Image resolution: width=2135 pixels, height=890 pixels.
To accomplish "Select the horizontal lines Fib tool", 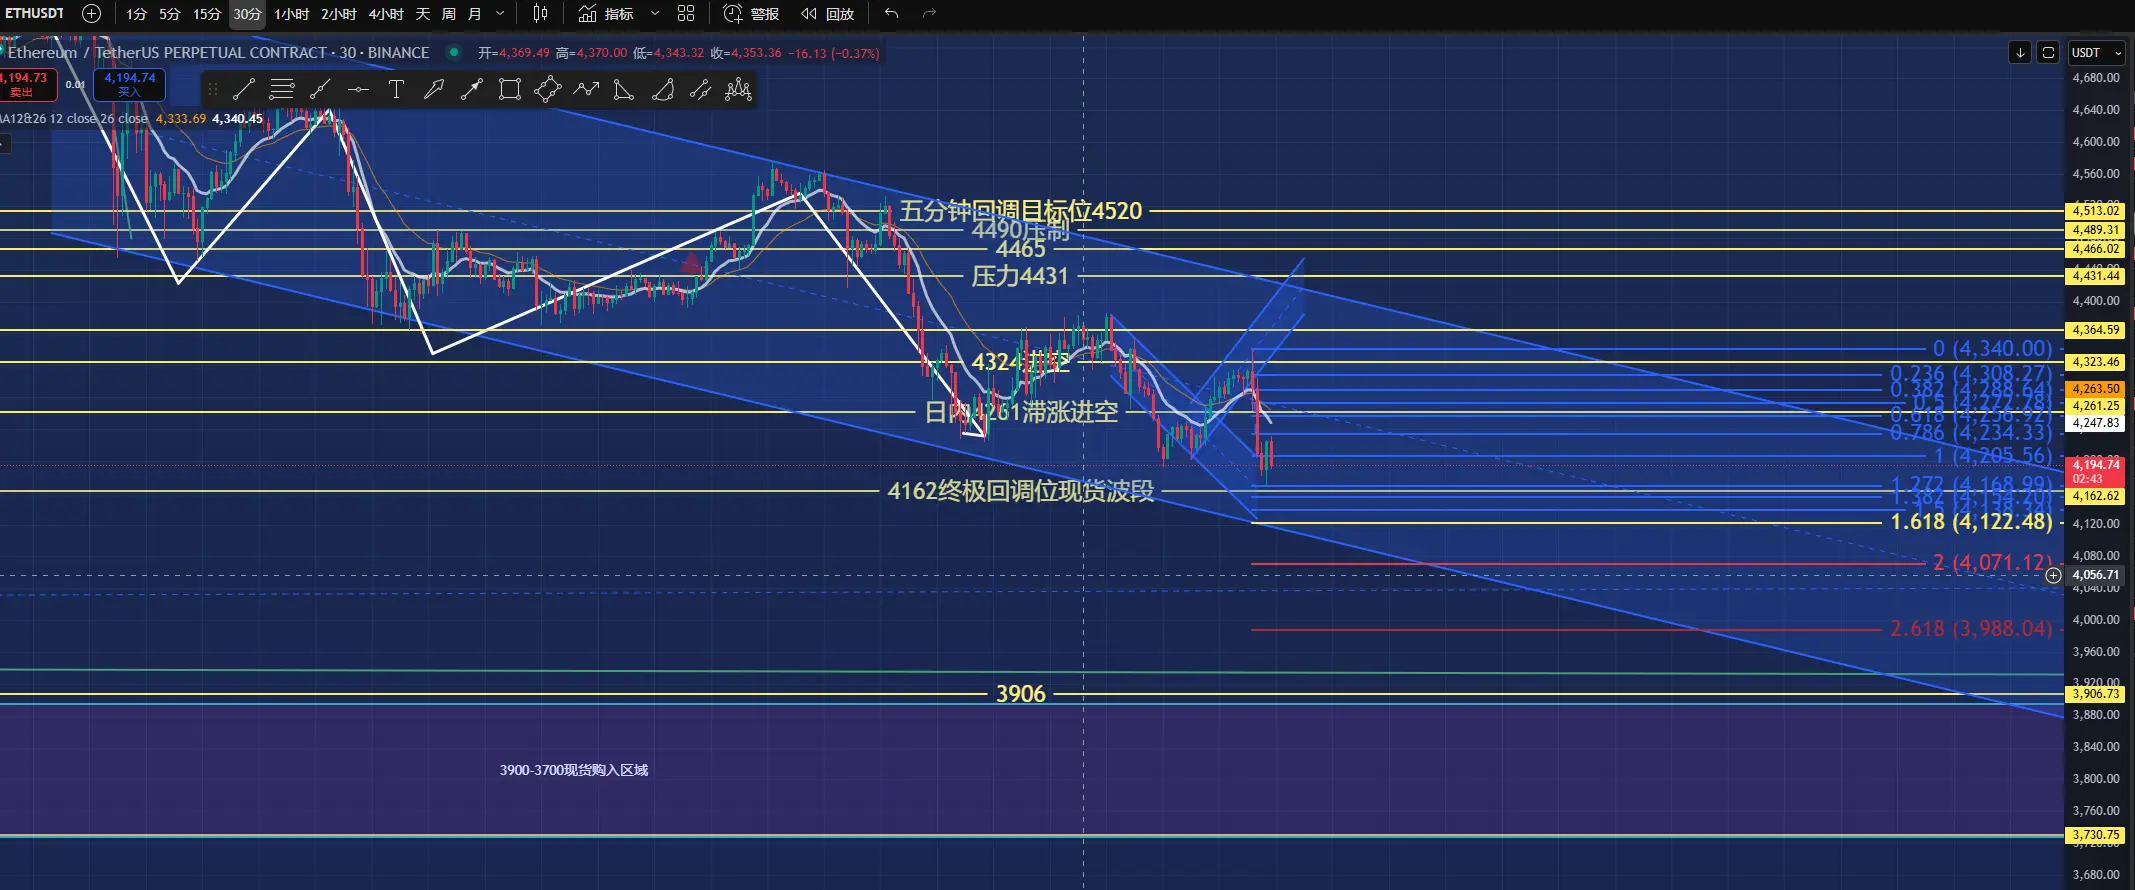I will (x=282, y=90).
